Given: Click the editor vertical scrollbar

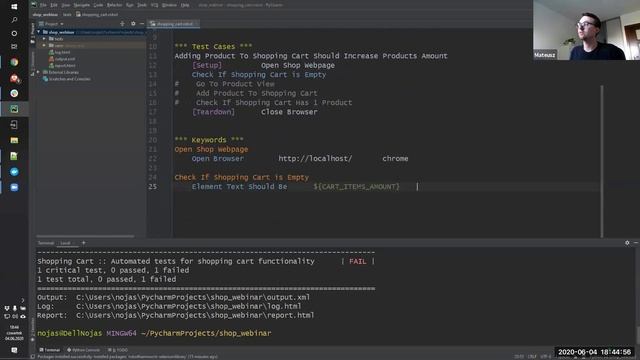Looking at the screenshot, I should pos(602,161).
